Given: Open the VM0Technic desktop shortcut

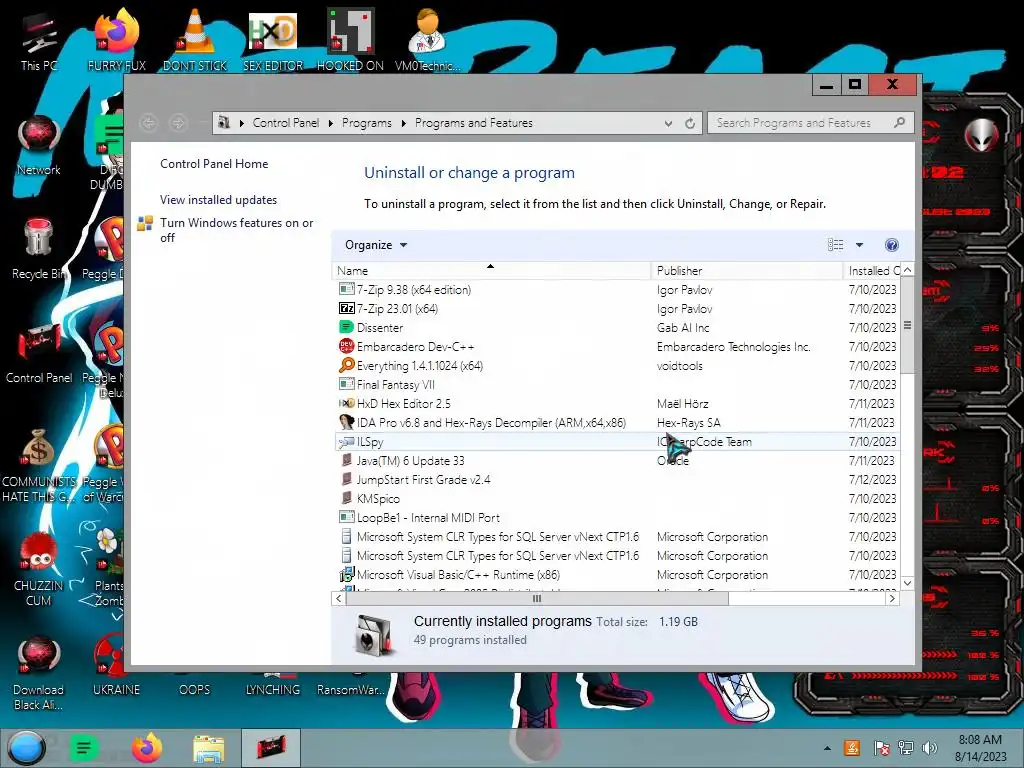Looking at the screenshot, I should pyautogui.click(x=427, y=40).
